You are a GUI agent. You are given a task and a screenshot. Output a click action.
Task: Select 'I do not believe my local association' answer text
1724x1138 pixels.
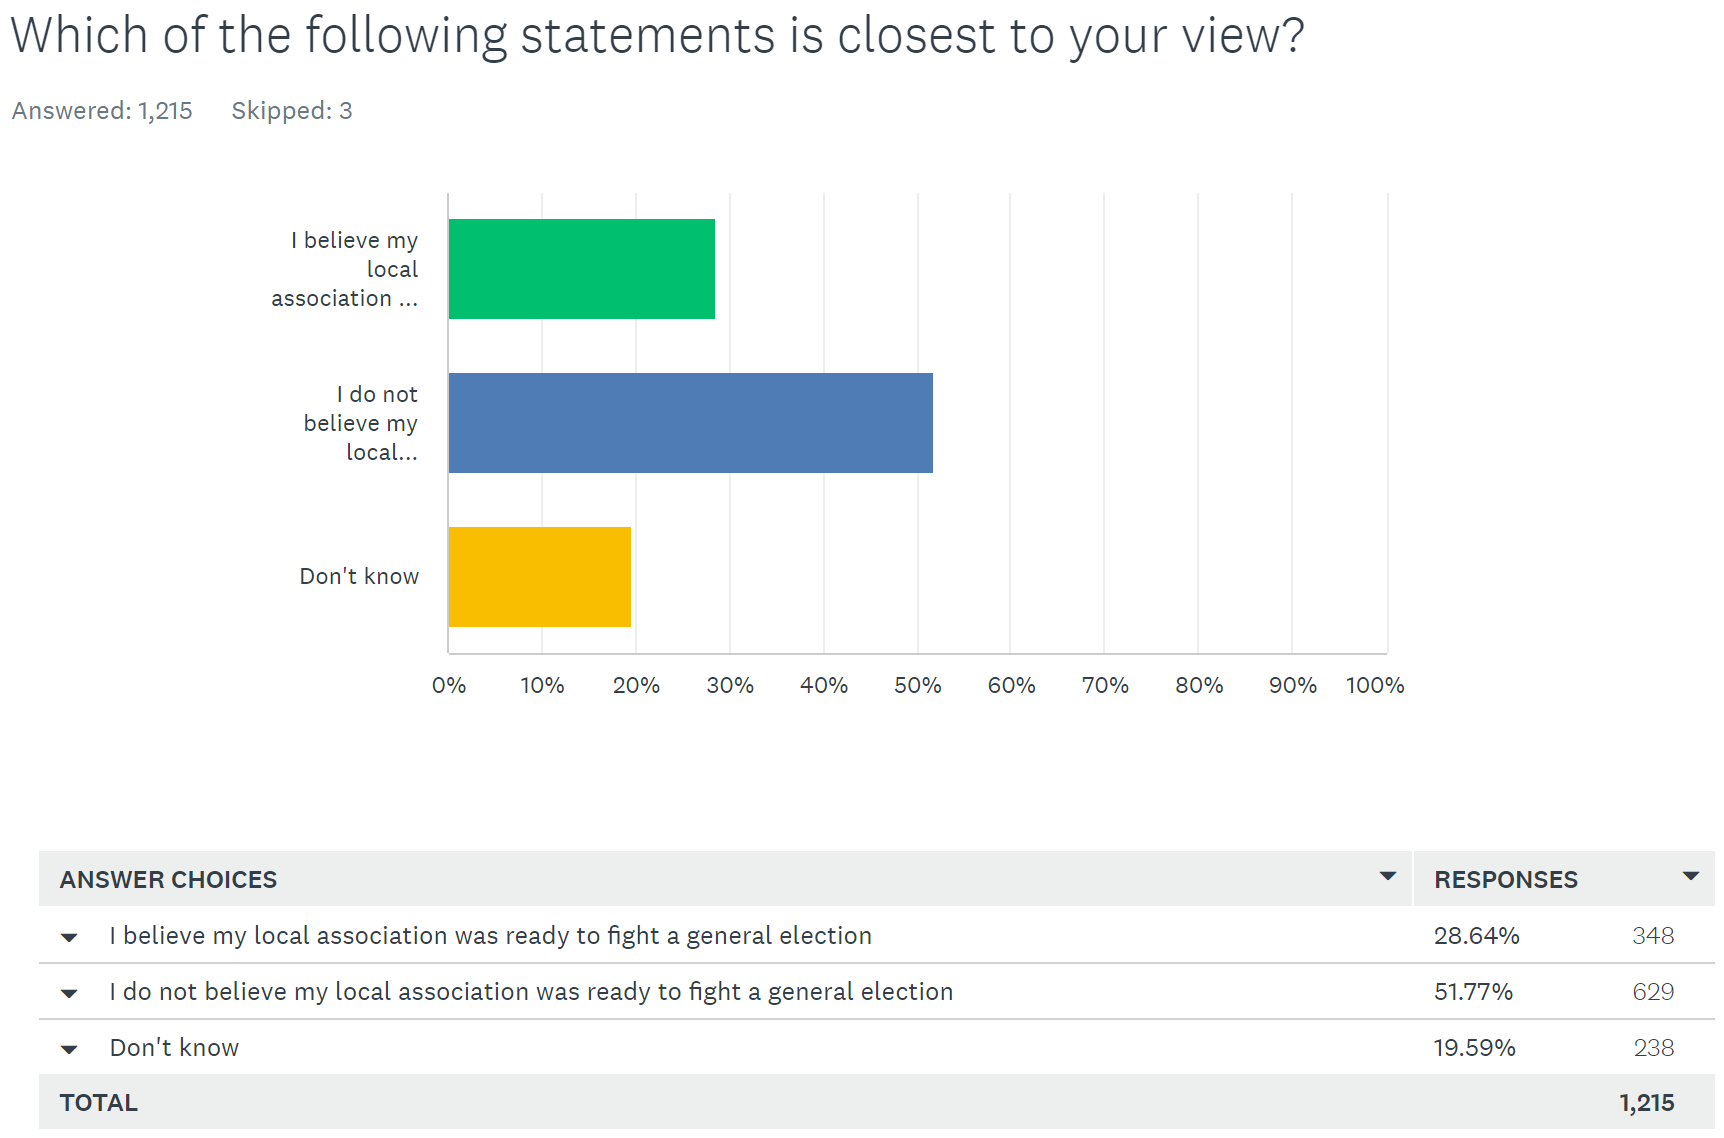[x=531, y=991]
